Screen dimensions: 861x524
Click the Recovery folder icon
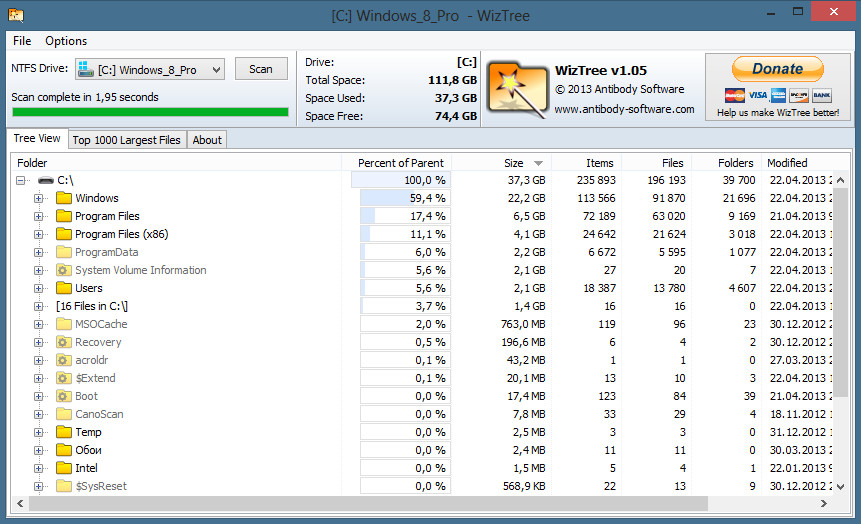pos(64,342)
